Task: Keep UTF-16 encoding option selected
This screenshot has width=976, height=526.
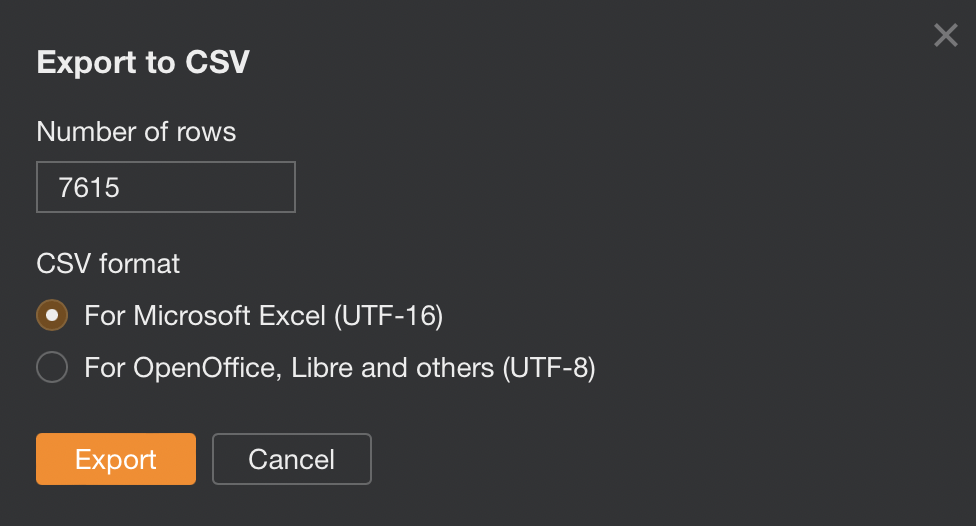Action: coord(52,316)
